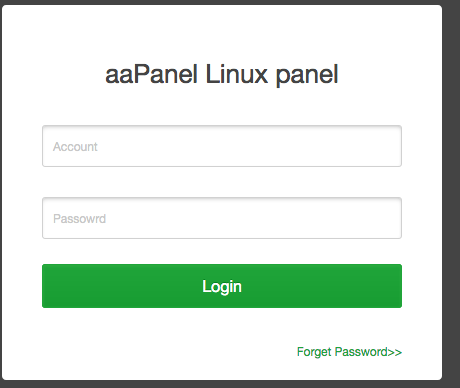Click the Account placeholder text
The width and height of the screenshot is (460, 388).
75,147
